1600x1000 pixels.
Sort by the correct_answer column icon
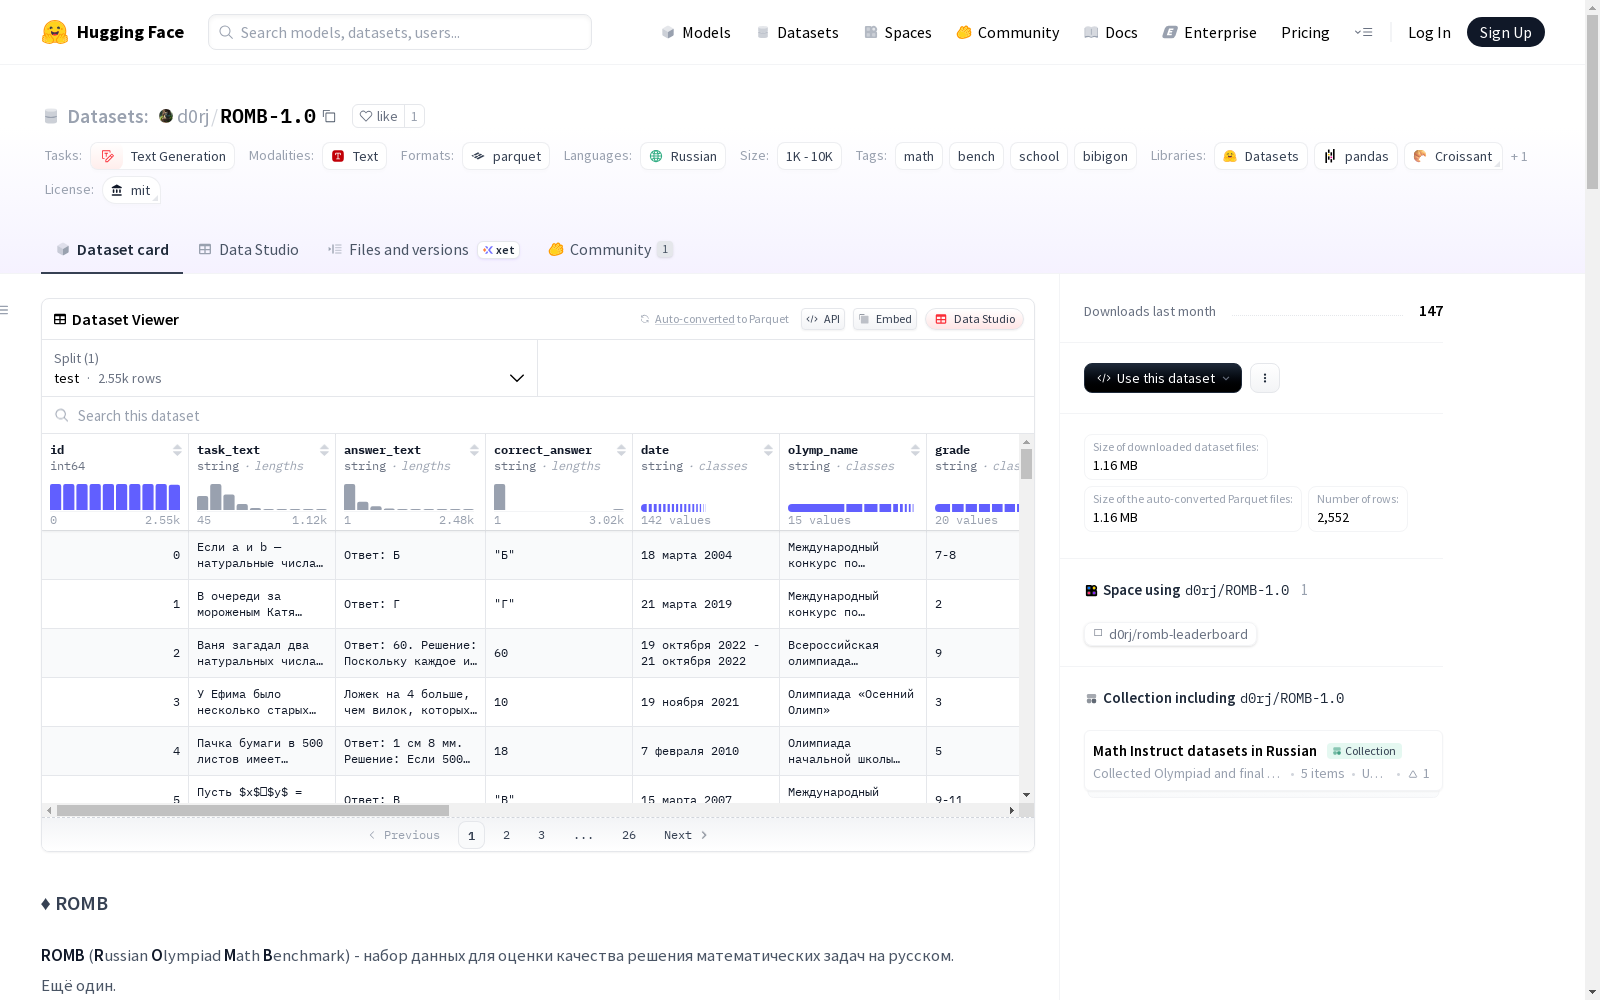point(621,450)
